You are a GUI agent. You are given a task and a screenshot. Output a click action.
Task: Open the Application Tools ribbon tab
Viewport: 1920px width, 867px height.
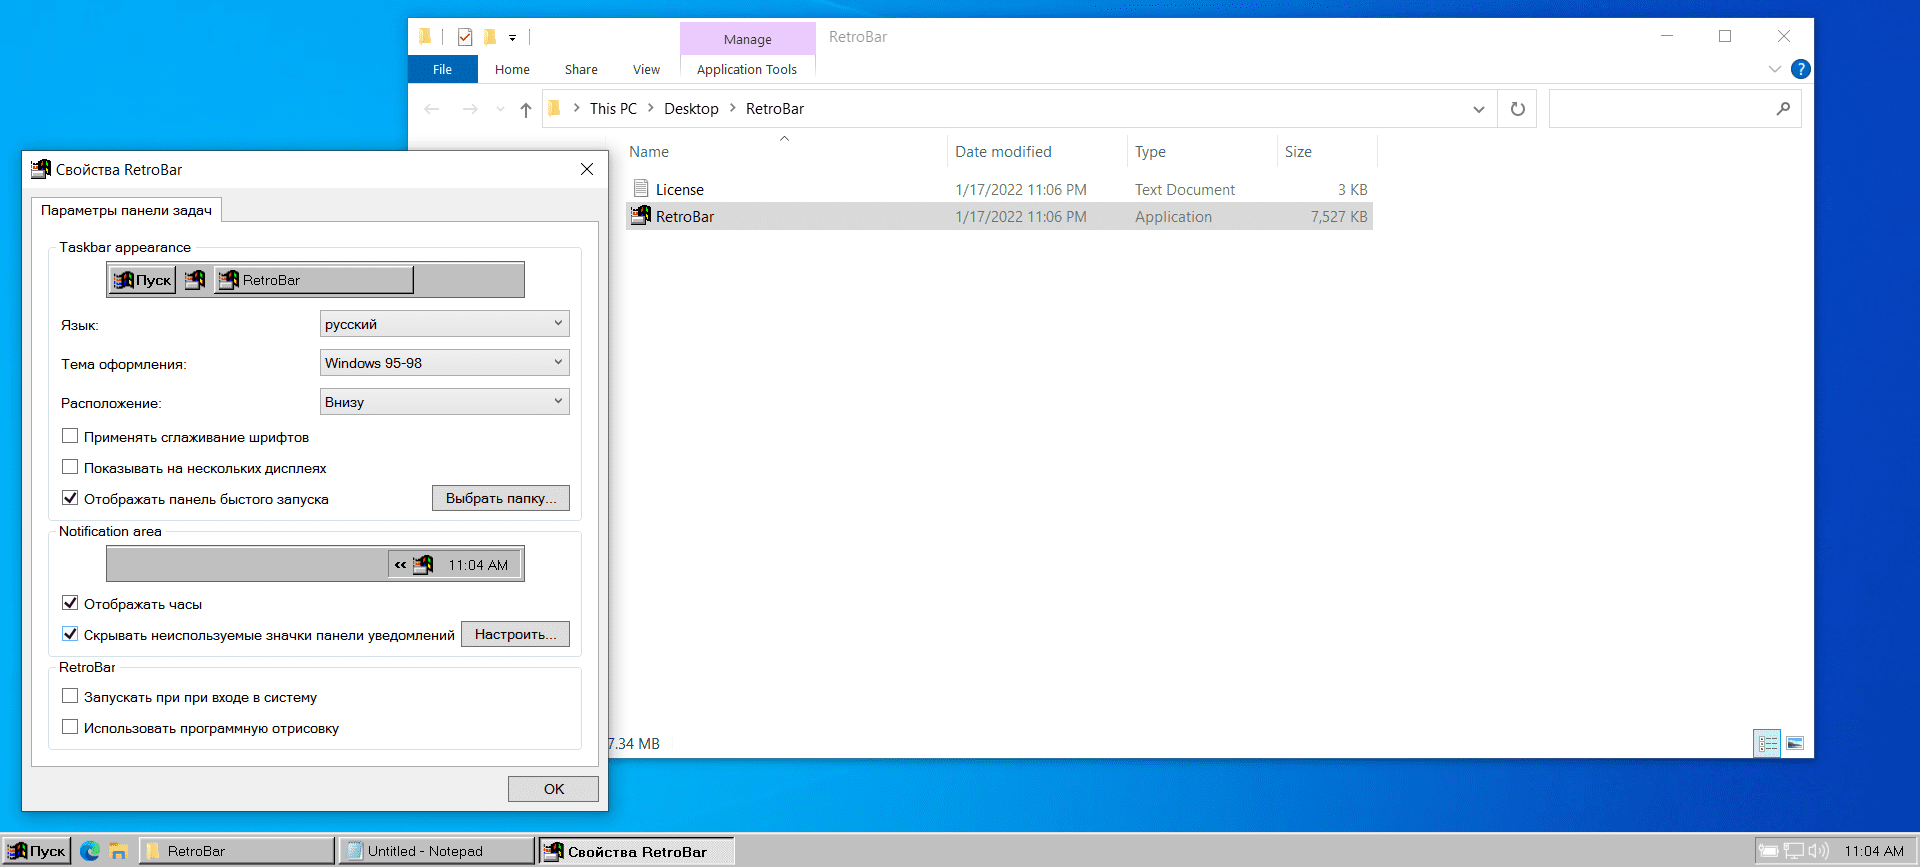747,69
